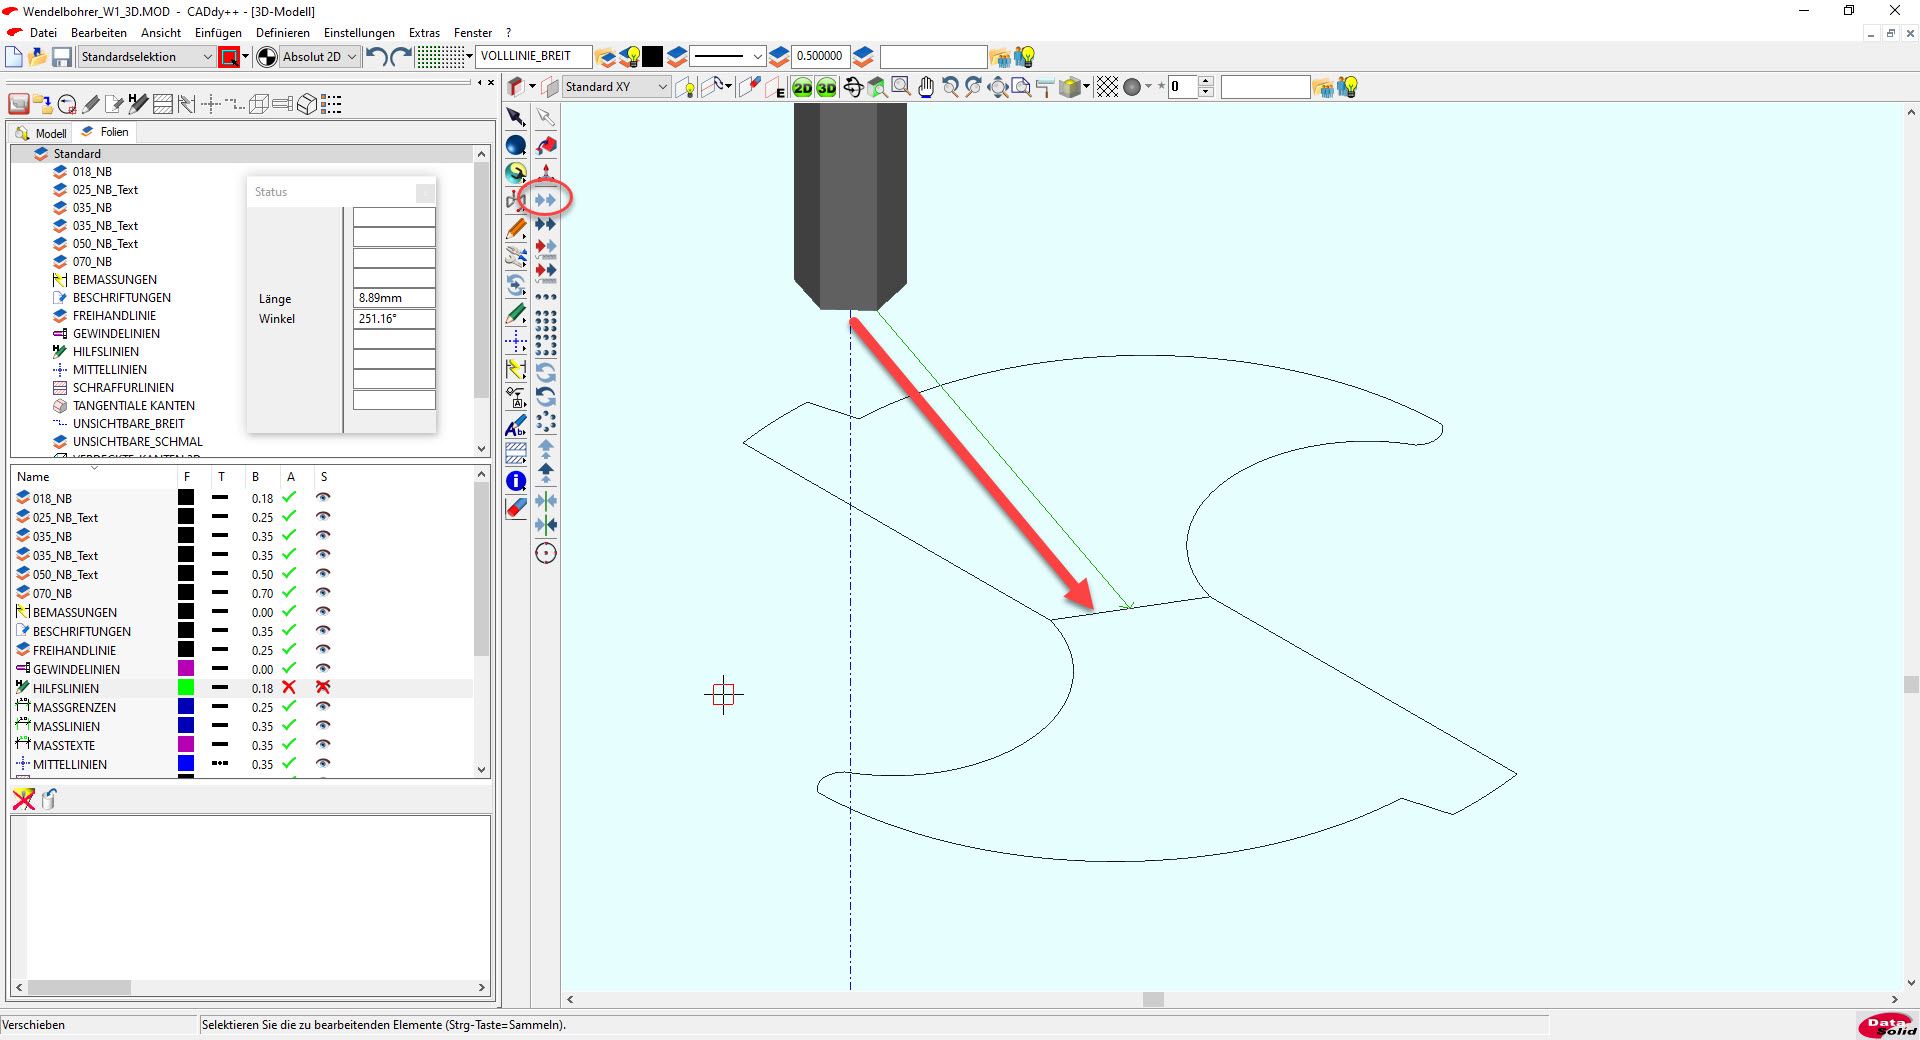This screenshot has height=1040, width=1920.
Task: Click the save floppy disk icon
Action: point(62,57)
